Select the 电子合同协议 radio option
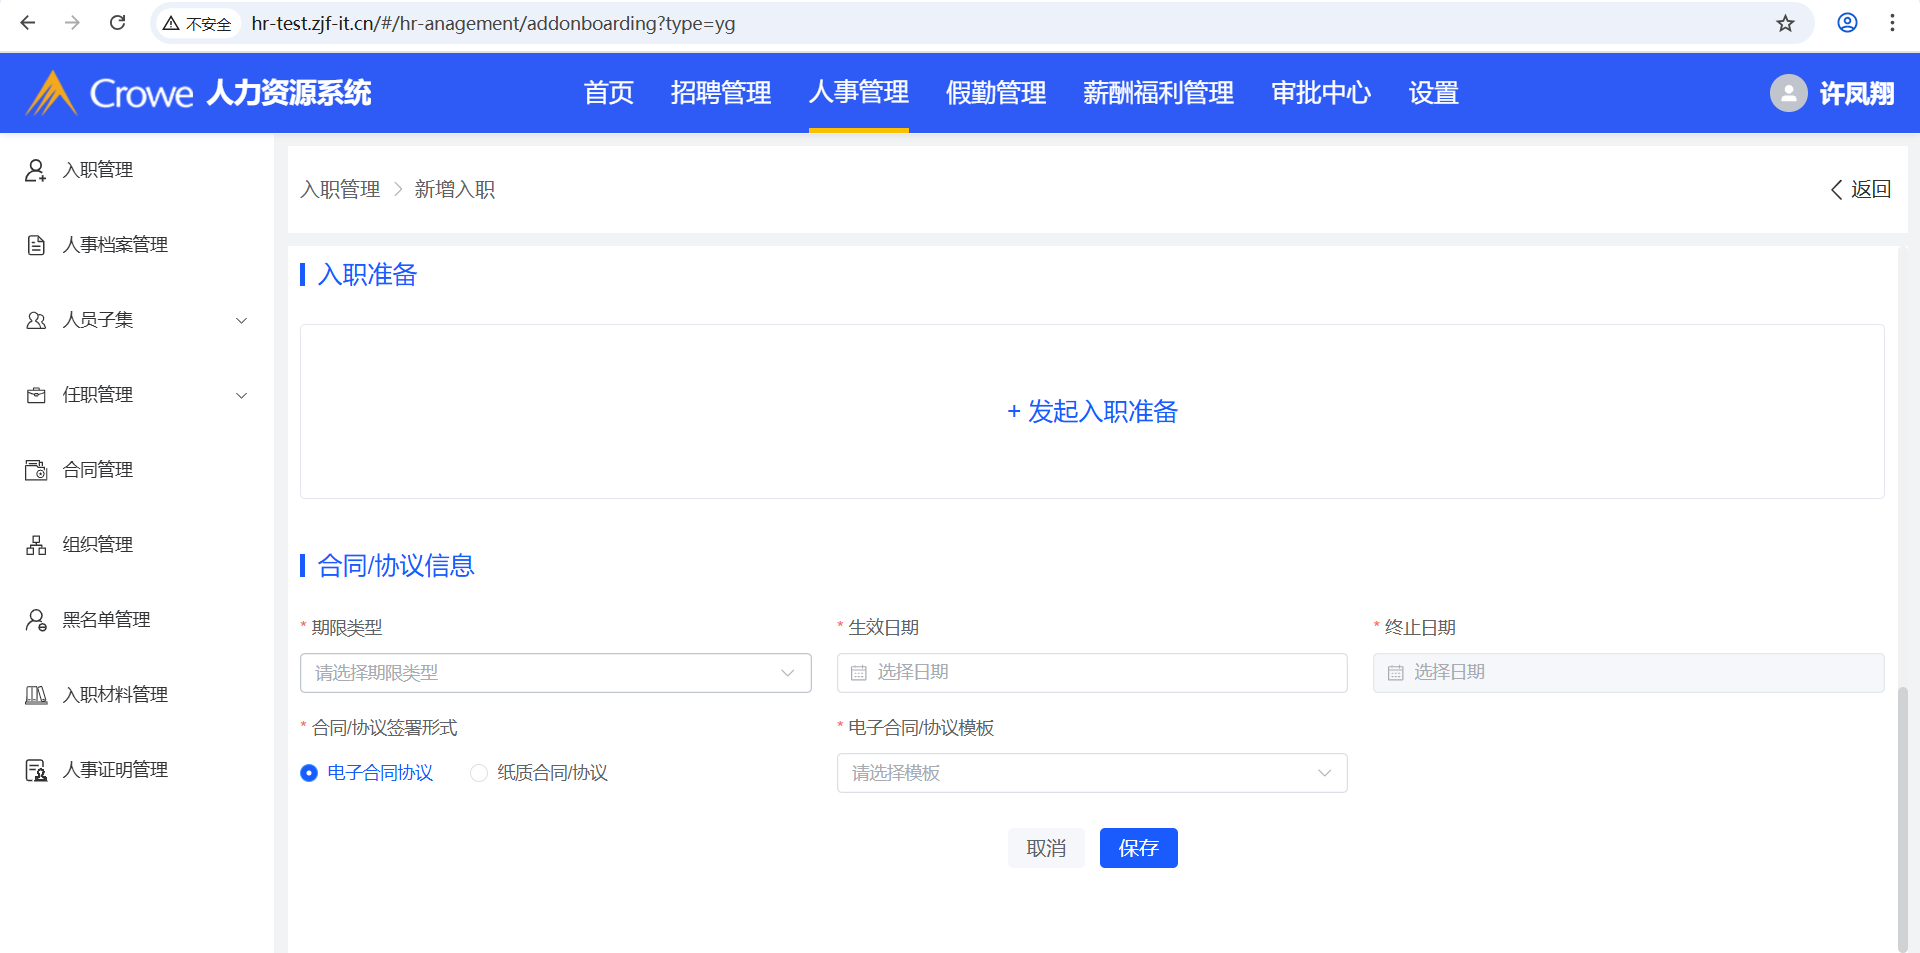The width and height of the screenshot is (1920, 953). point(309,773)
